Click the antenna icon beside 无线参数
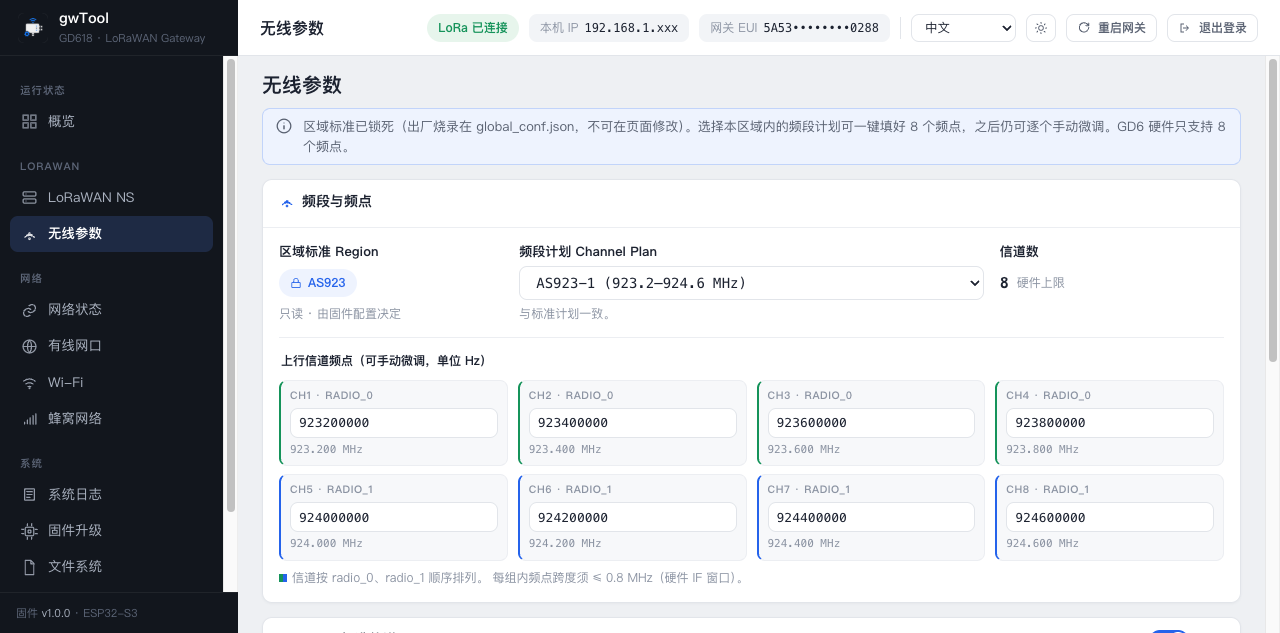1280x633 pixels. 29,234
